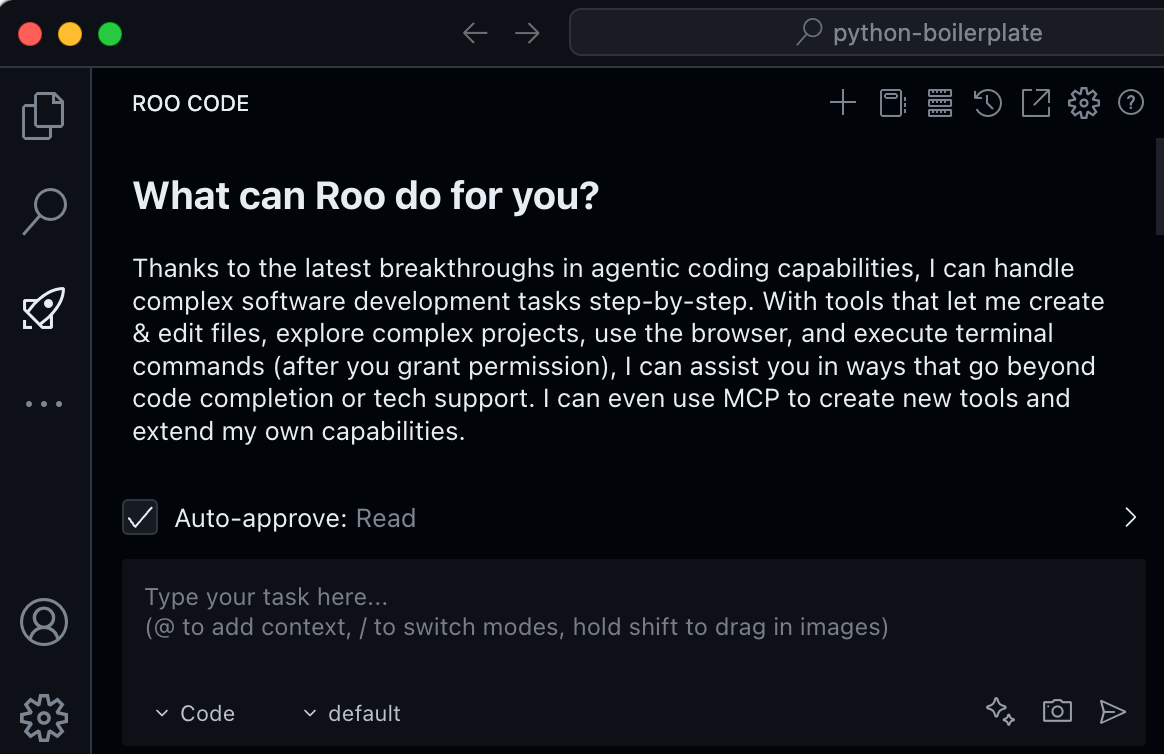Open task History clock icon
1164x754 pixels.
pos(987,103)
